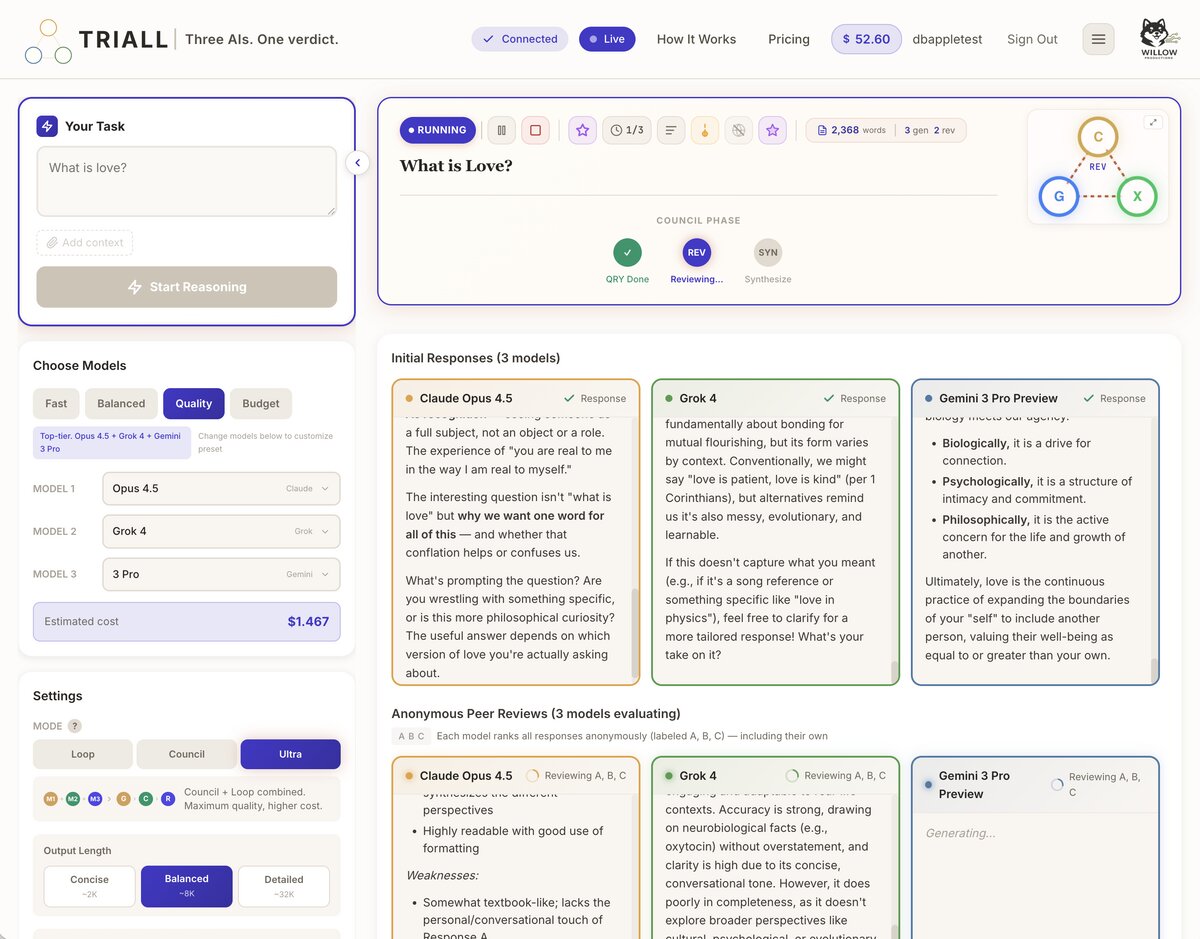Select the Ultra mode
The height and width of the screenshot is (939, 1200).
tap(290, 754)
